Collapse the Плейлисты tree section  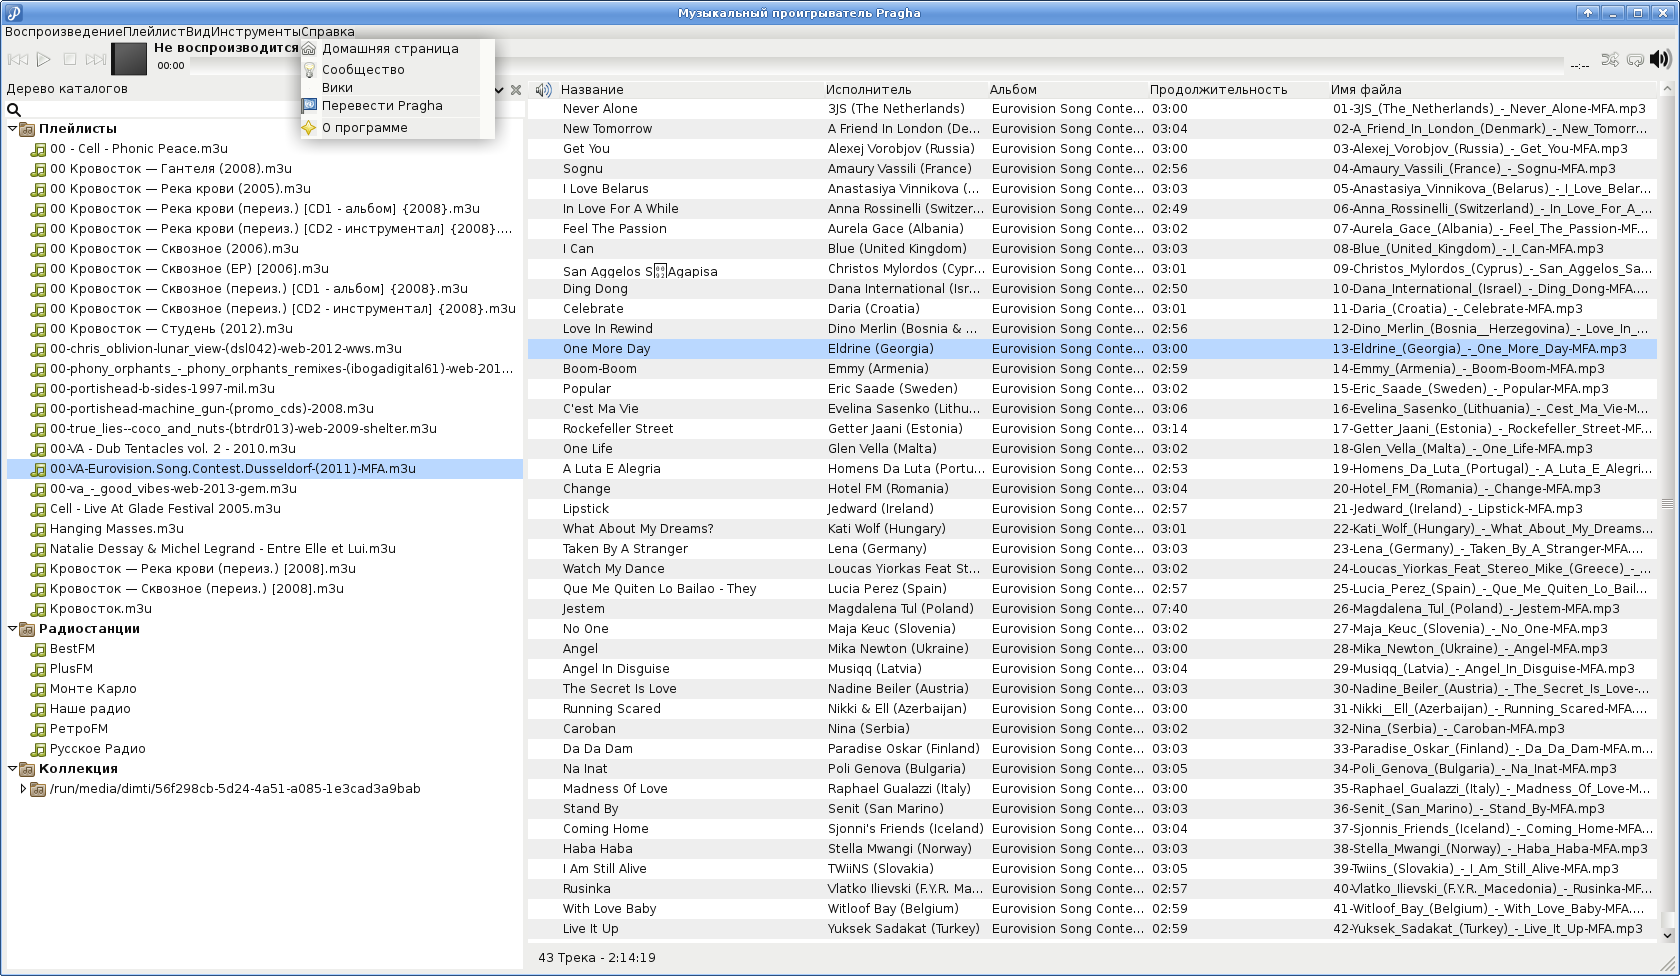coord(13,129)
